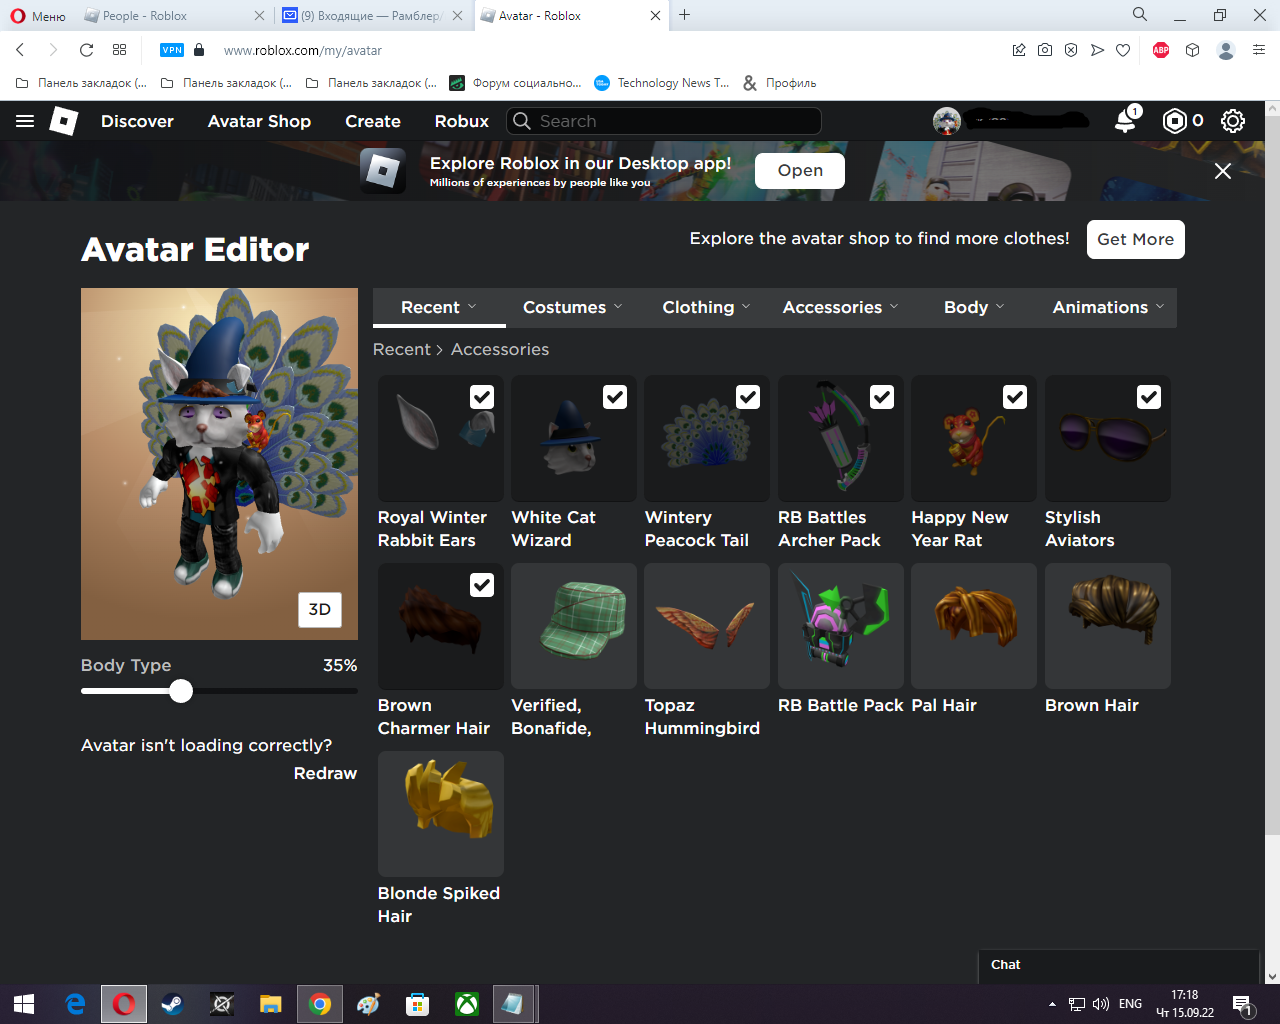Open the AdBlock Plus extension icon
Screen dimensions: 1280x1024
coord(1161,50)
